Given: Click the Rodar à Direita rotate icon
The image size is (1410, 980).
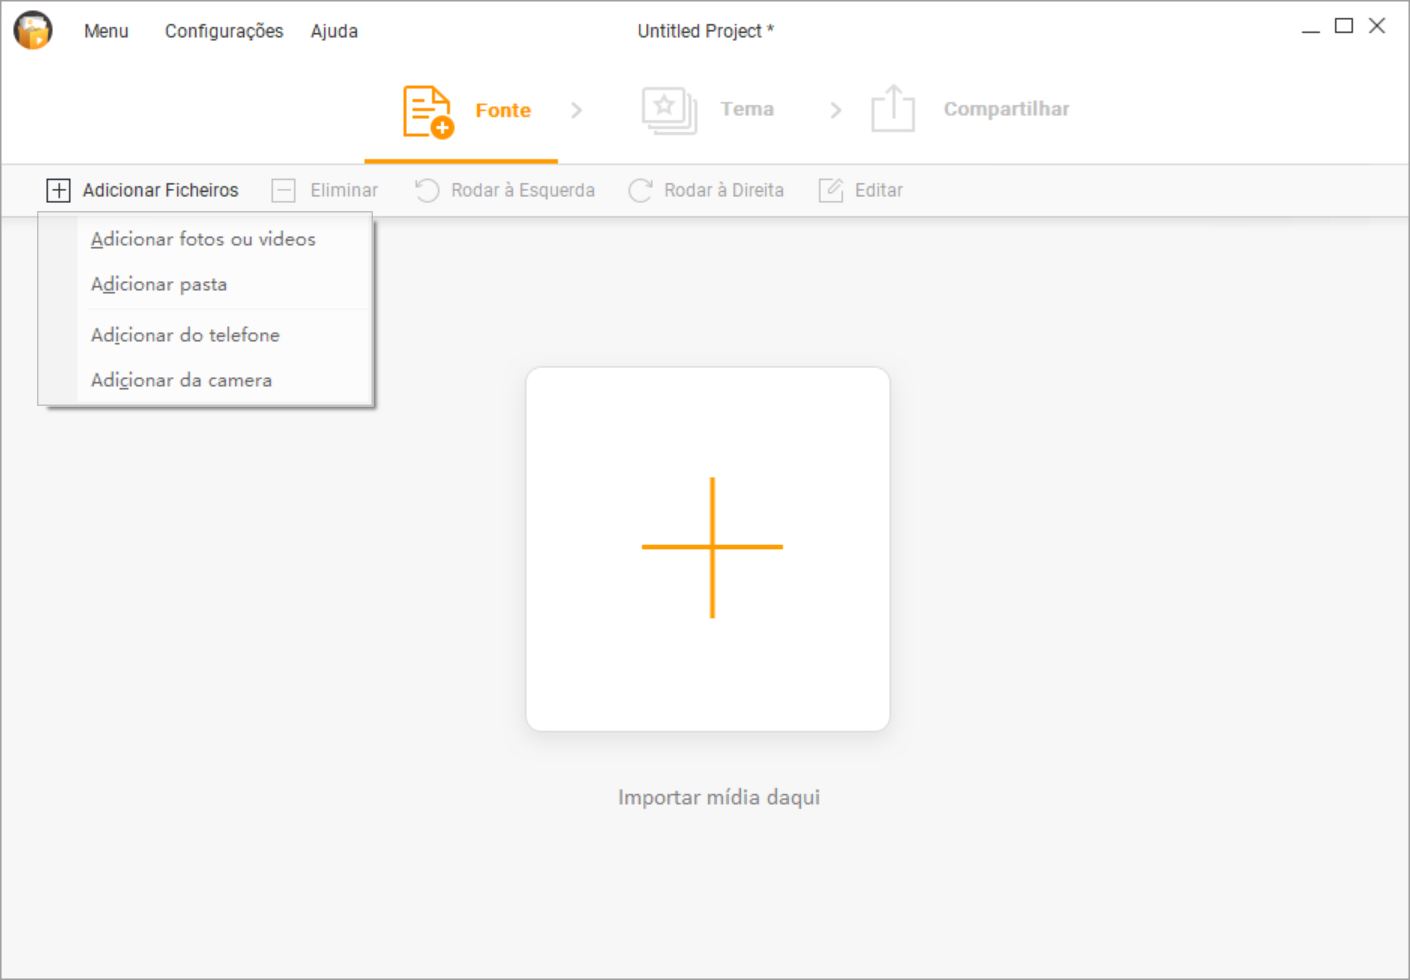Looking at the screenshot, I should [x=640, y=190].
